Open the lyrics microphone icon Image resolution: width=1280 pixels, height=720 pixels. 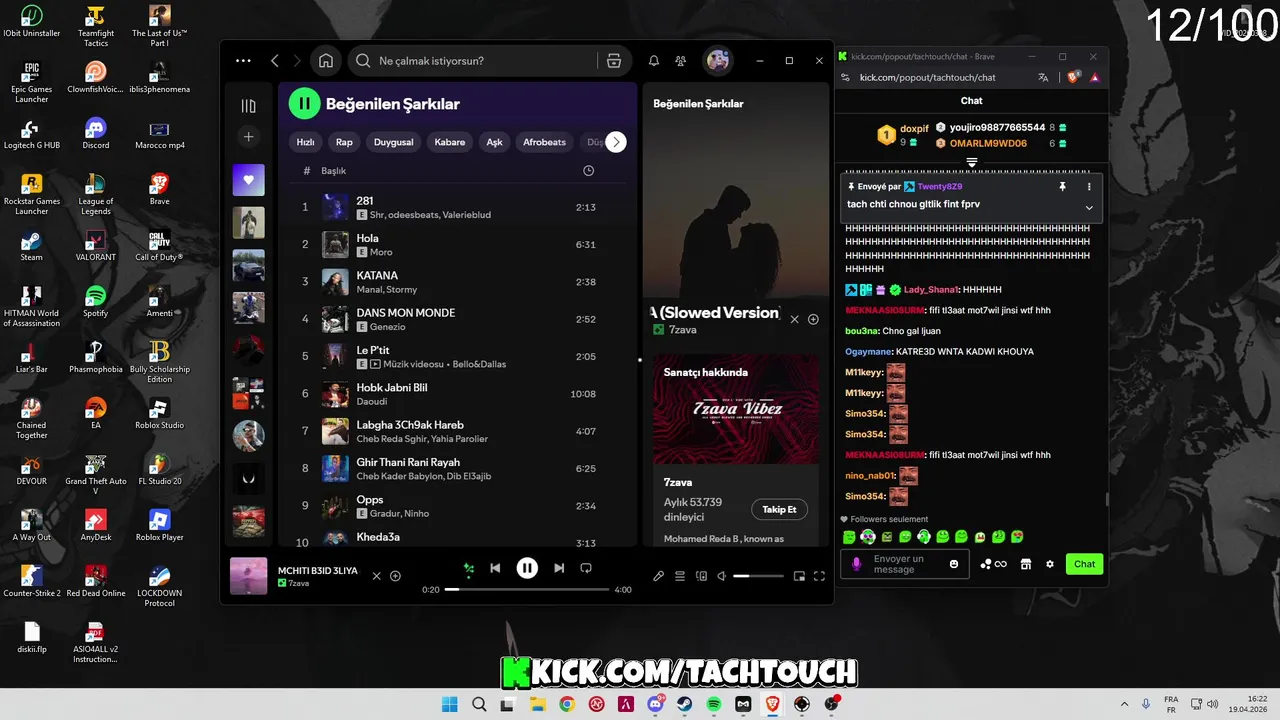(658, 576)
